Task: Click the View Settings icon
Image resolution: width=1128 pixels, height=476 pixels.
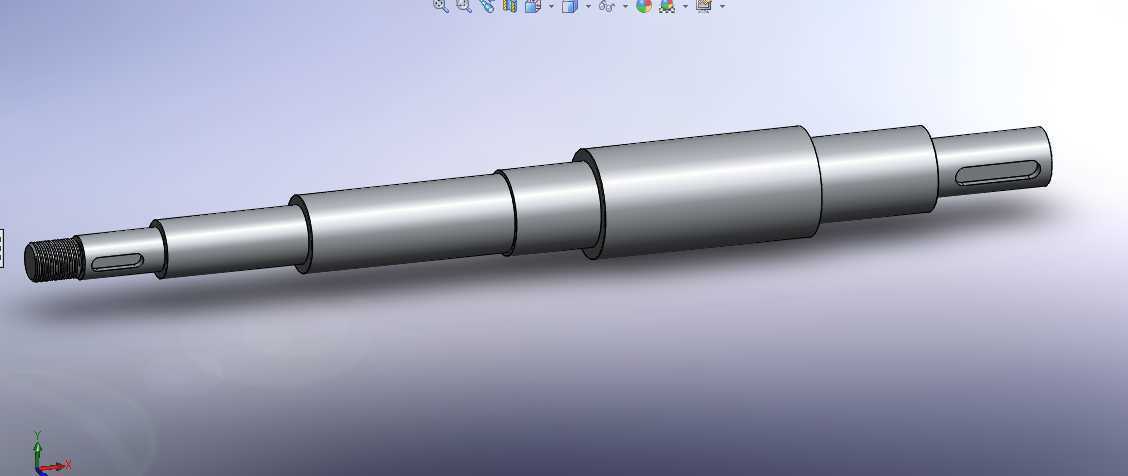Action: pyautogui.click(x=704, y=6)
